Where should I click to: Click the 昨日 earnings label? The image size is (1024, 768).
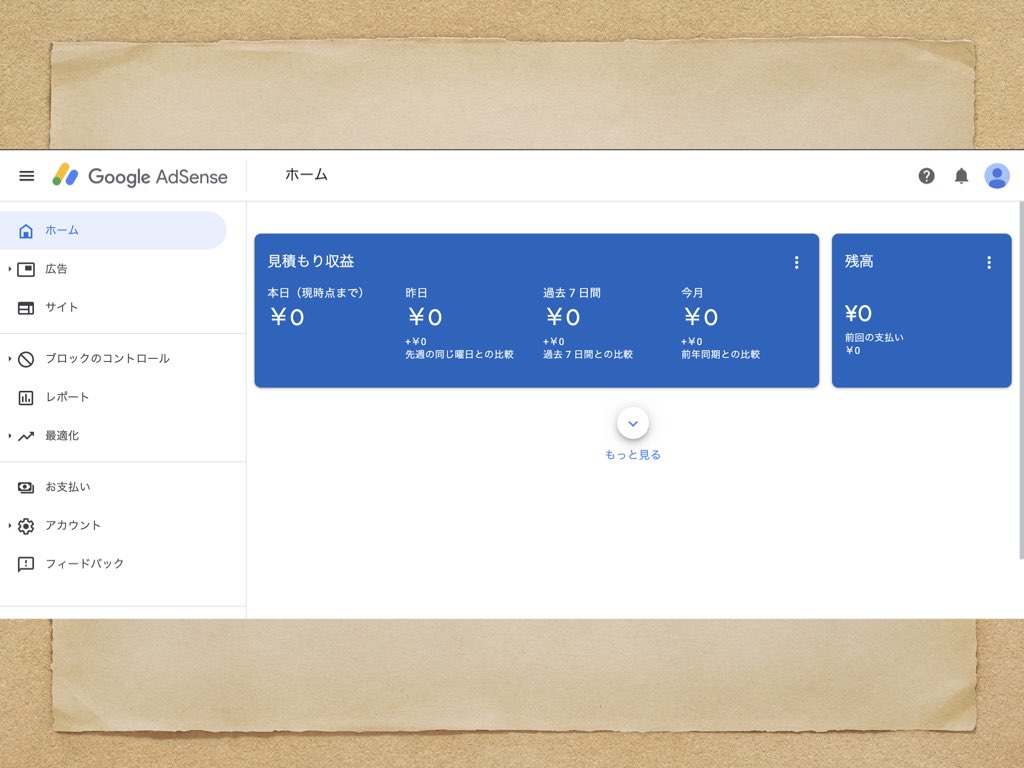[416, 293]
